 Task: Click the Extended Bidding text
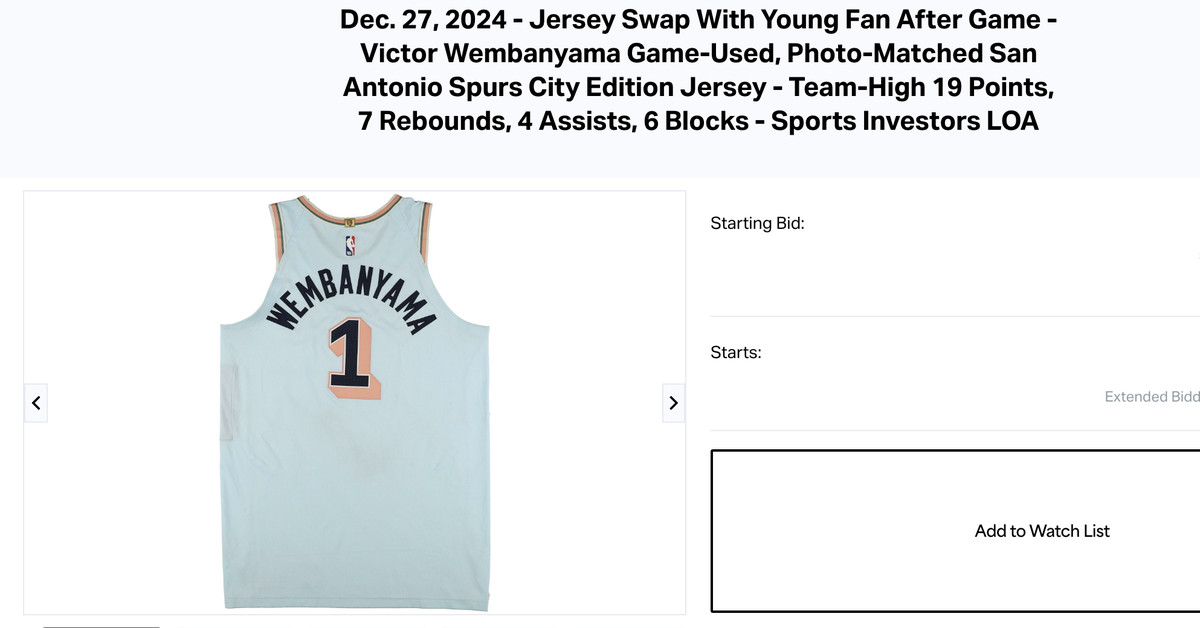[1152, 397]
